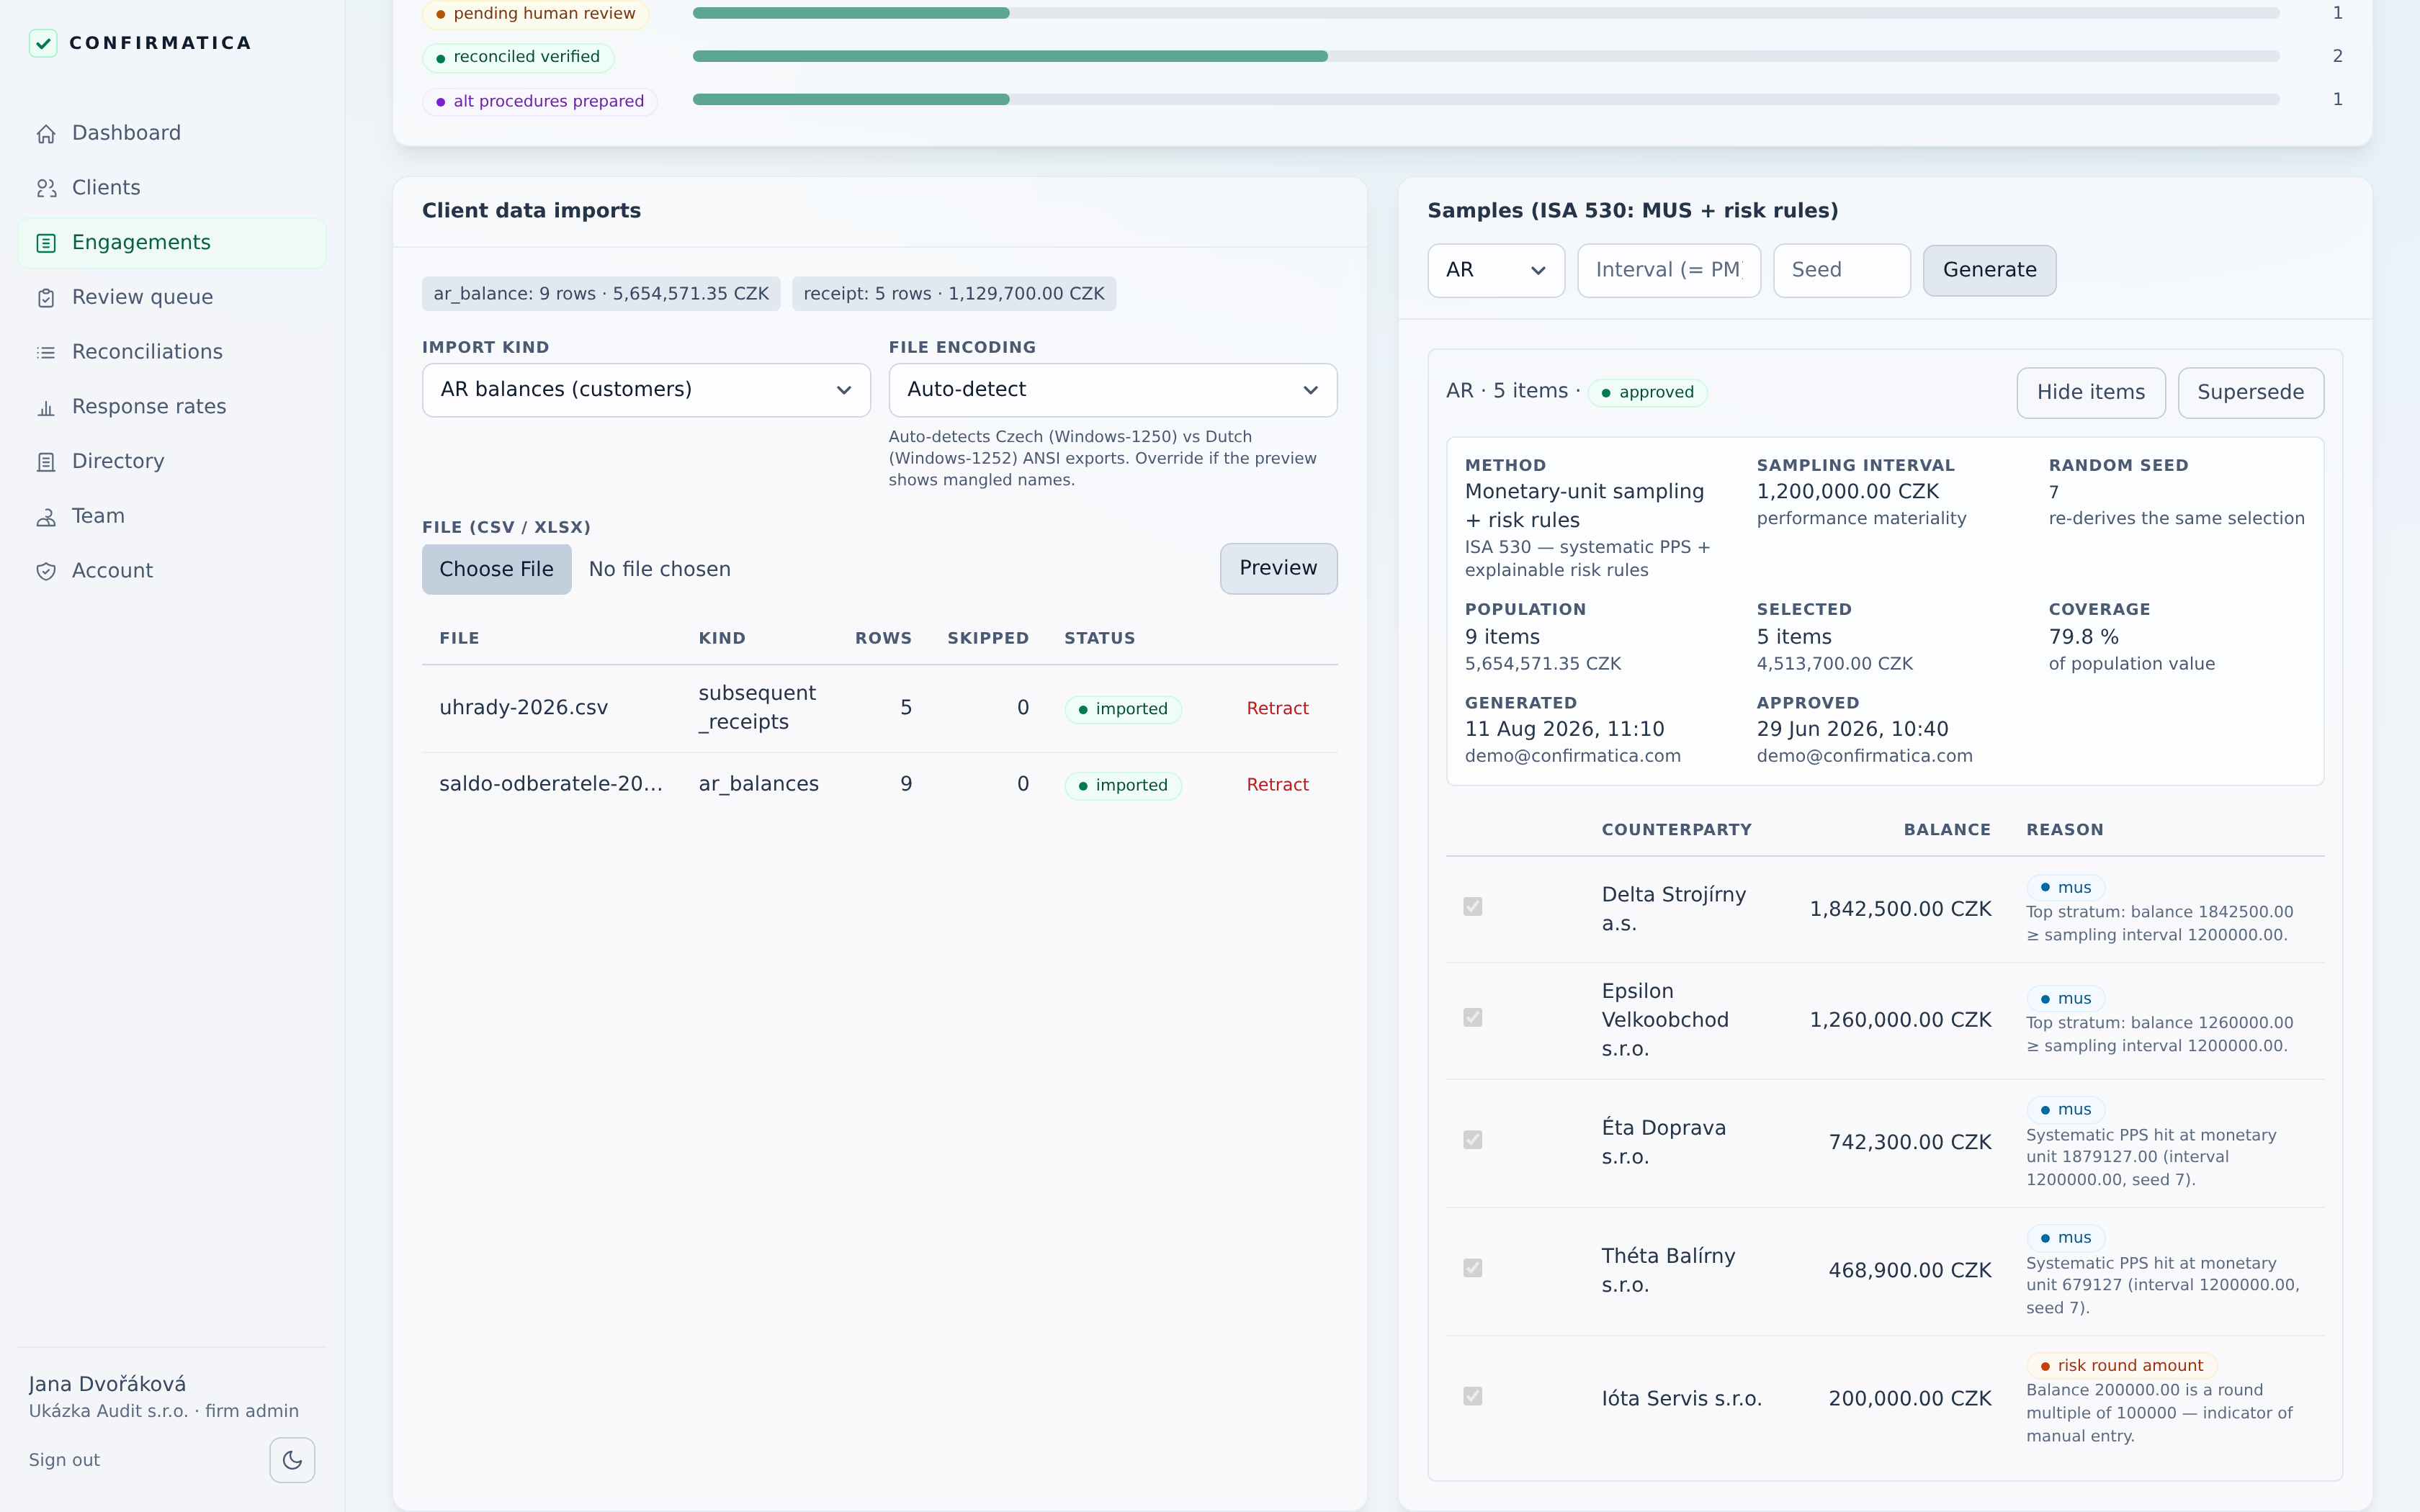Image resolution: width=2420 pixels, height=1512 pixels.
Task: Toggle checkbox for Delta Strojírny a.s.
Action: 1472,906
